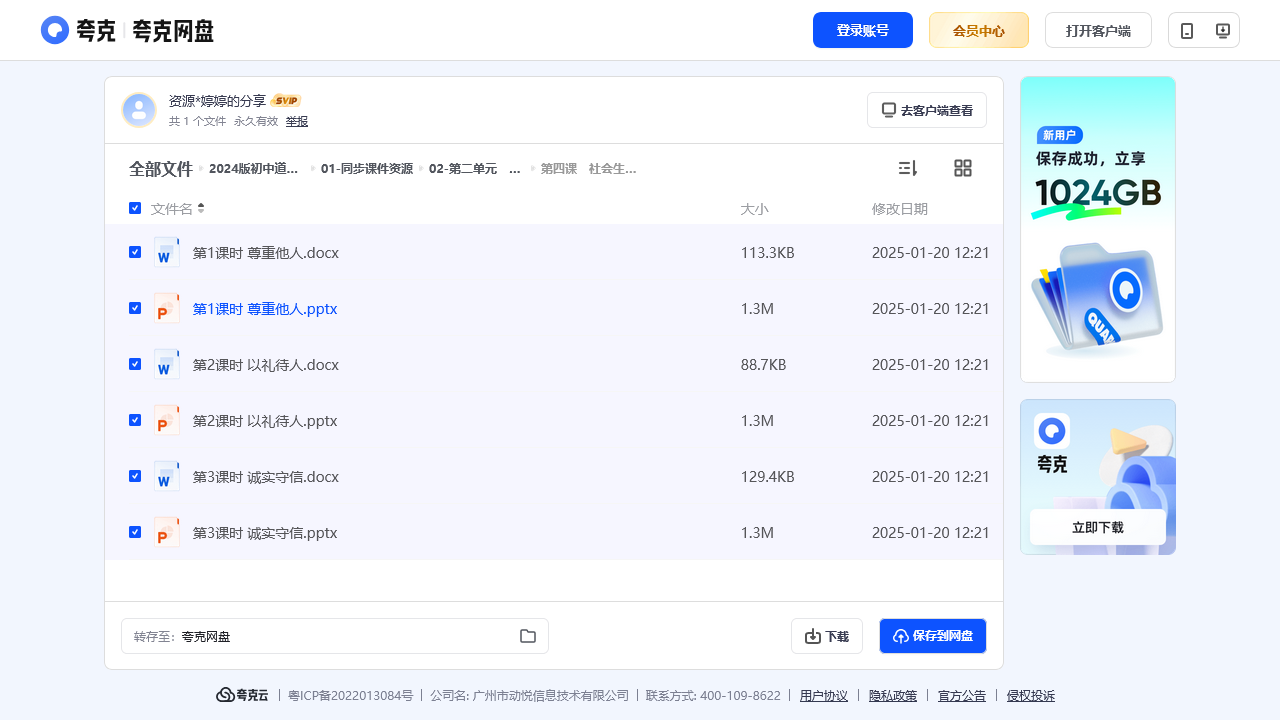Uncheck 第2课时 以礼待人.docx checkbox
Viewport: 1280px width, 720px height.
tap(135, 364)
